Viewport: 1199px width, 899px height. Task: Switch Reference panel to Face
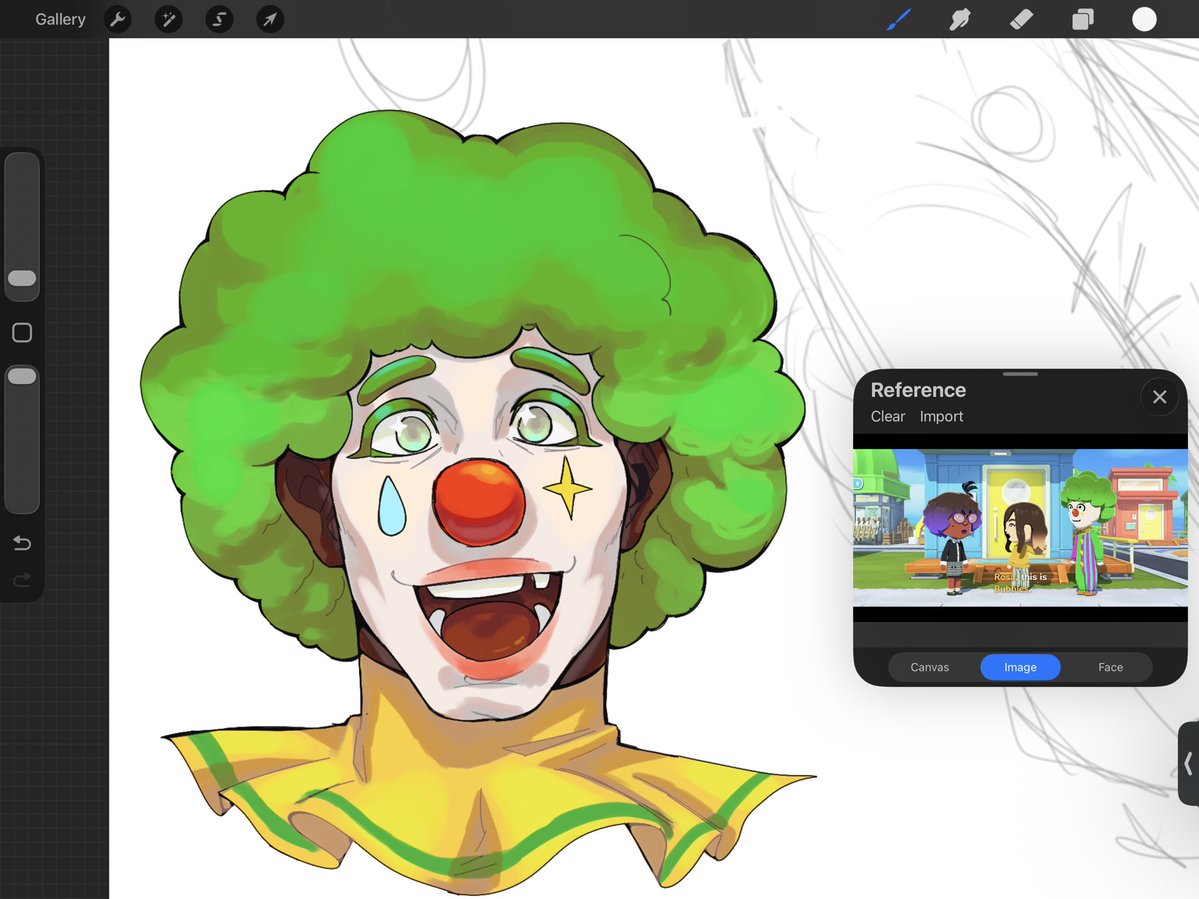point(1110,667)
